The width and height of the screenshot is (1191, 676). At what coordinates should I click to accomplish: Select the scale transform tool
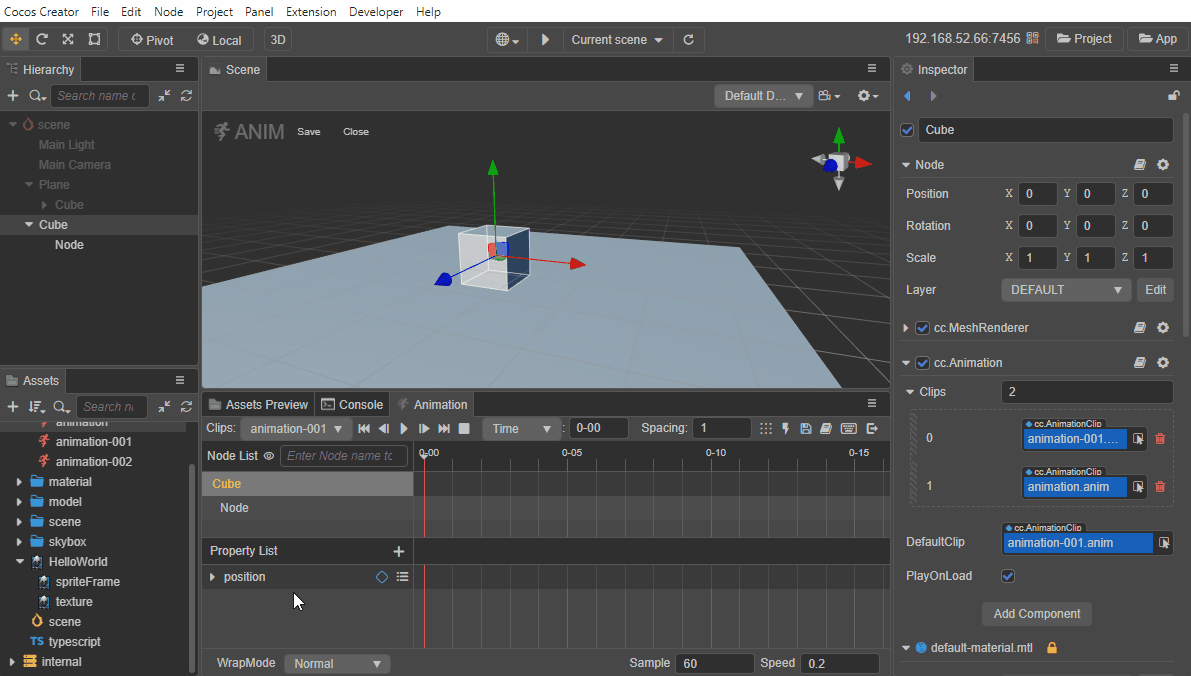pos(68,39)
